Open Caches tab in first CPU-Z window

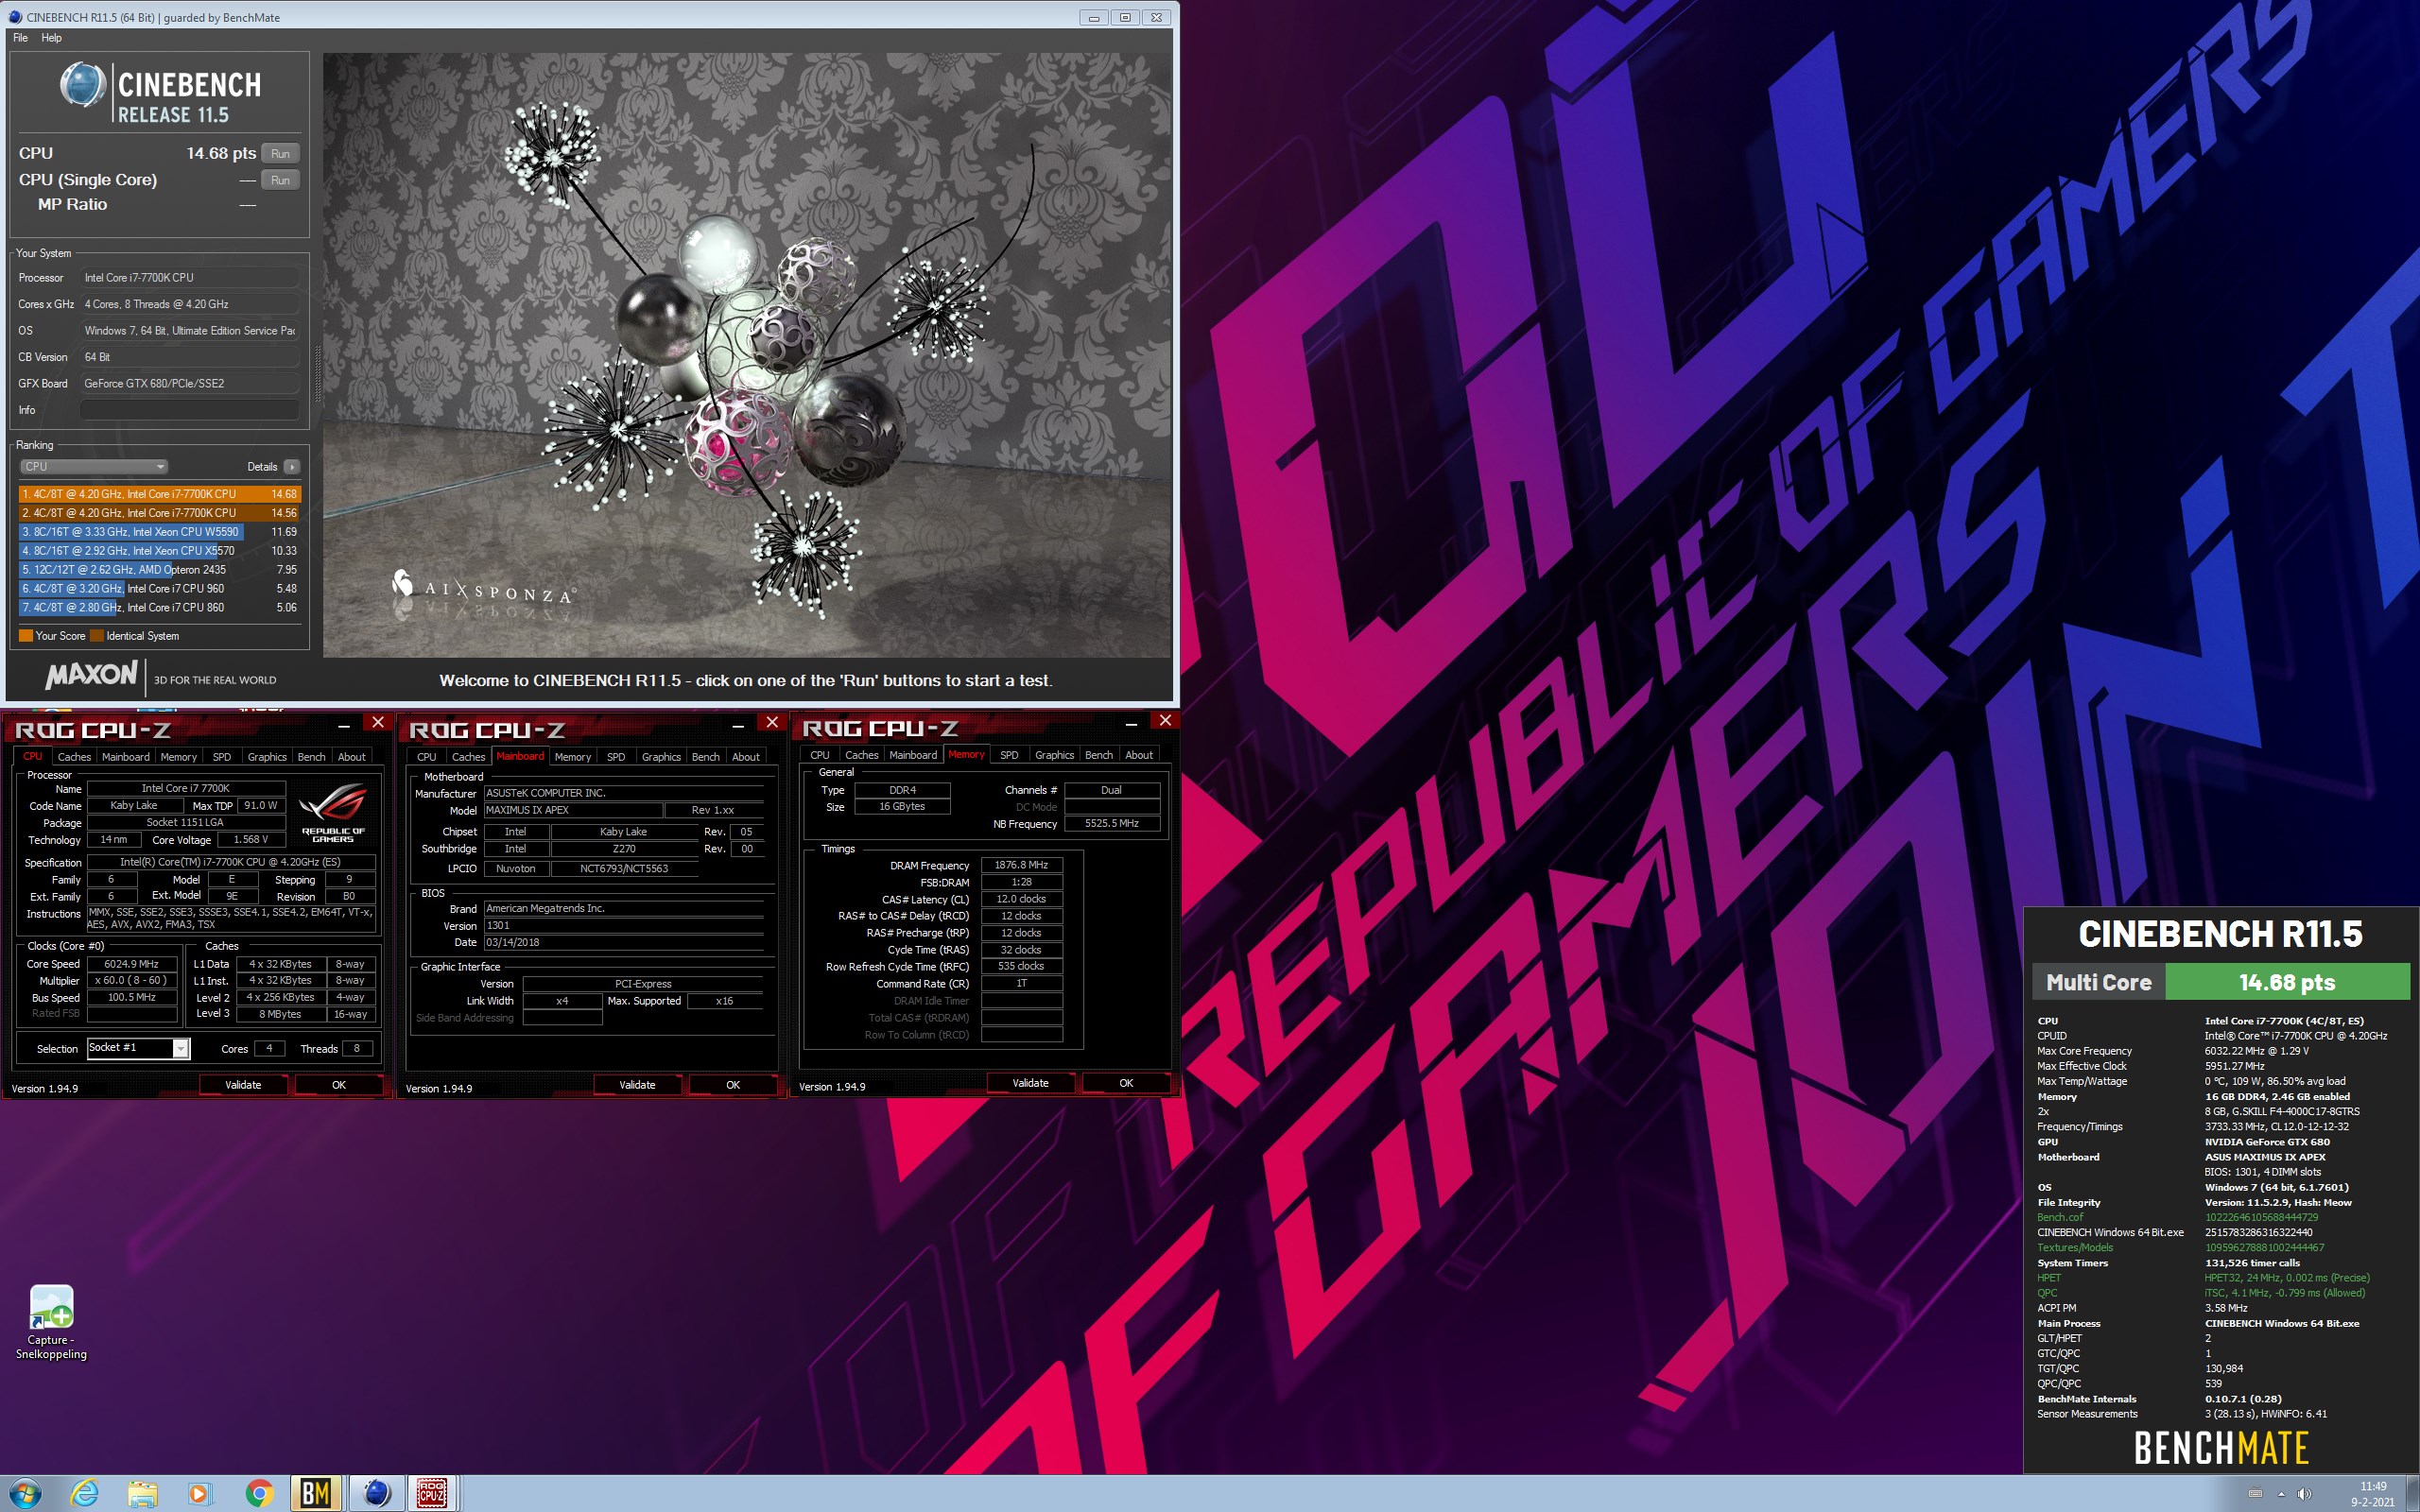coord(74,757)
